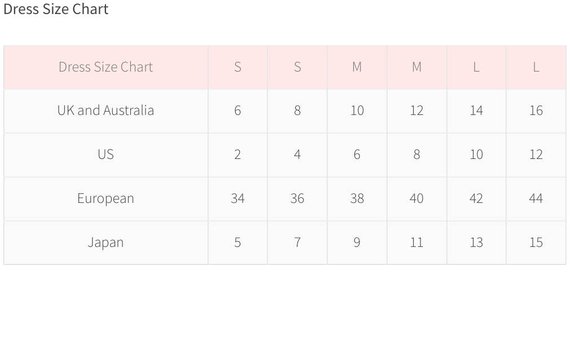Click the European size 44 cell
The width and height of the screenshot is (570, 362).
tap(536, 199)
